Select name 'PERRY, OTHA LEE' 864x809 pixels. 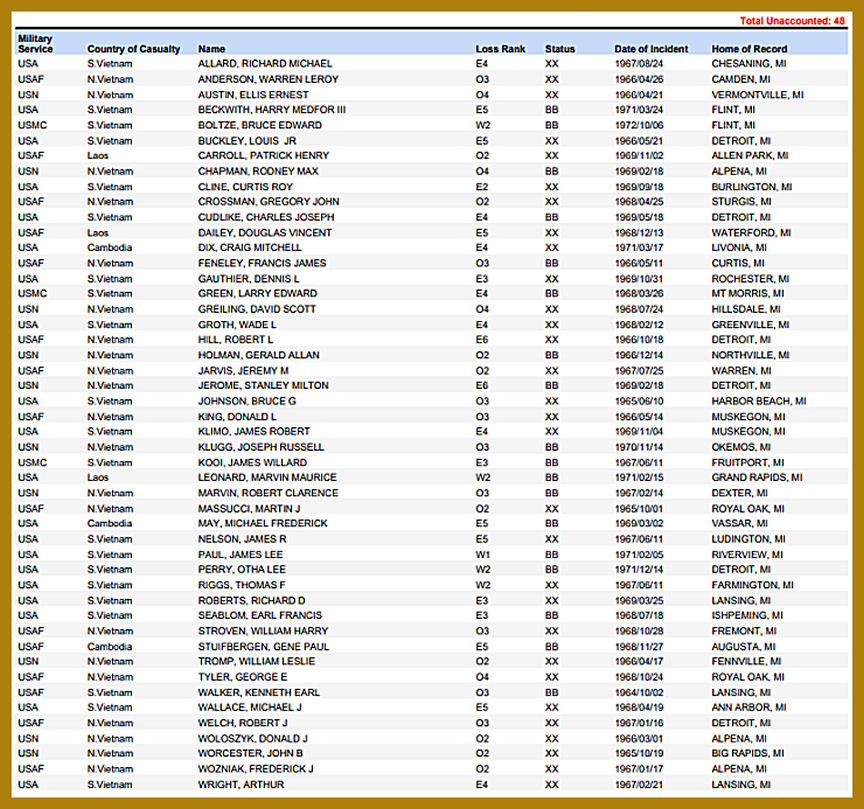(242, 570)
